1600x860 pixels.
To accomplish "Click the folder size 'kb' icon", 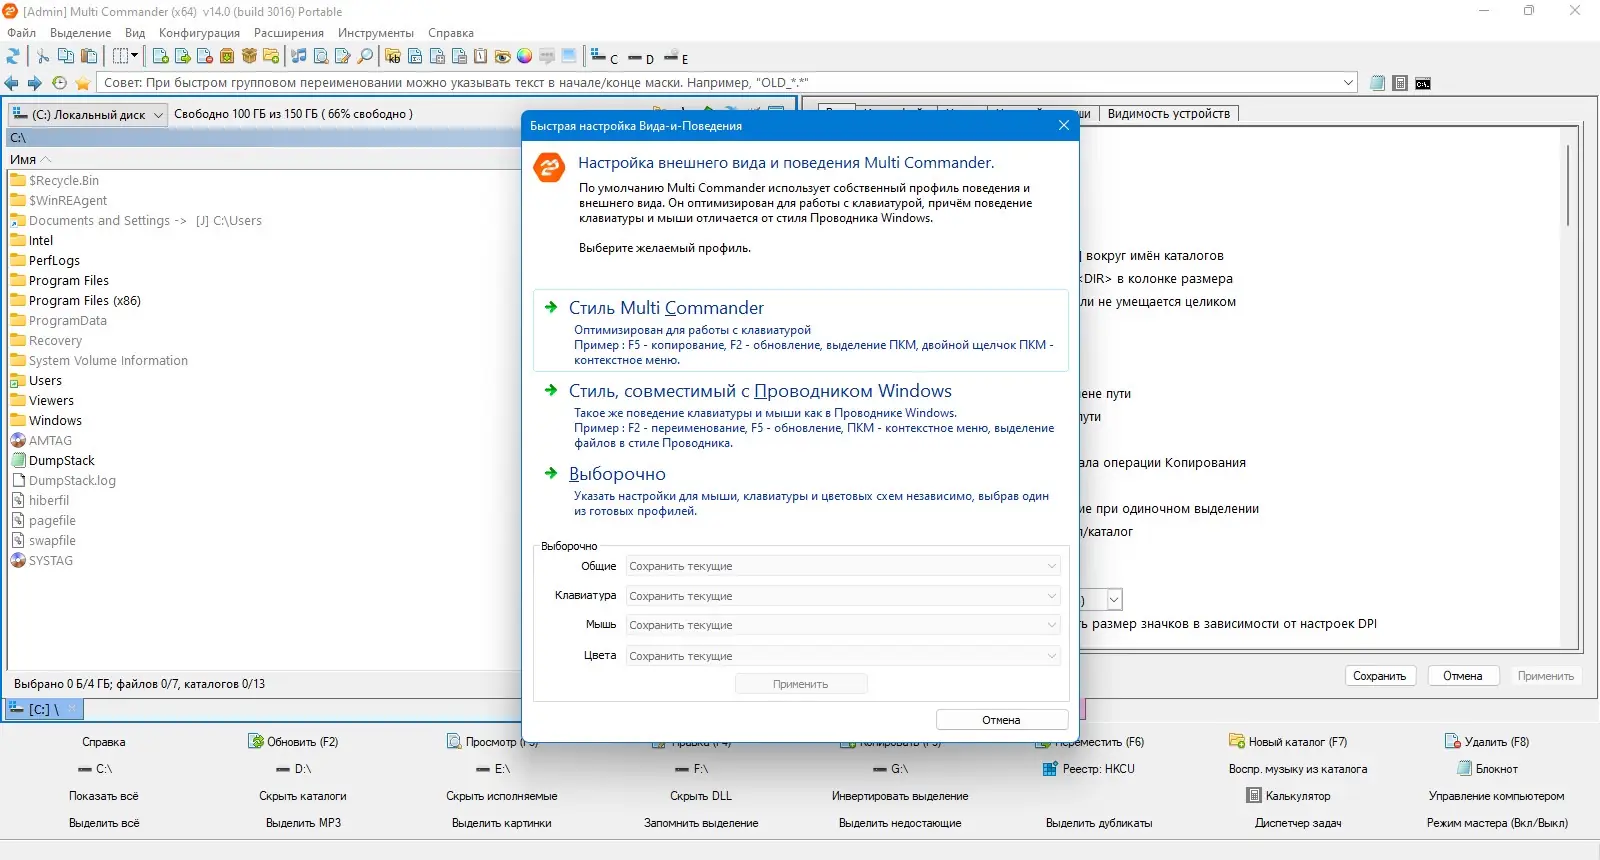I will (x=393, y=56).
